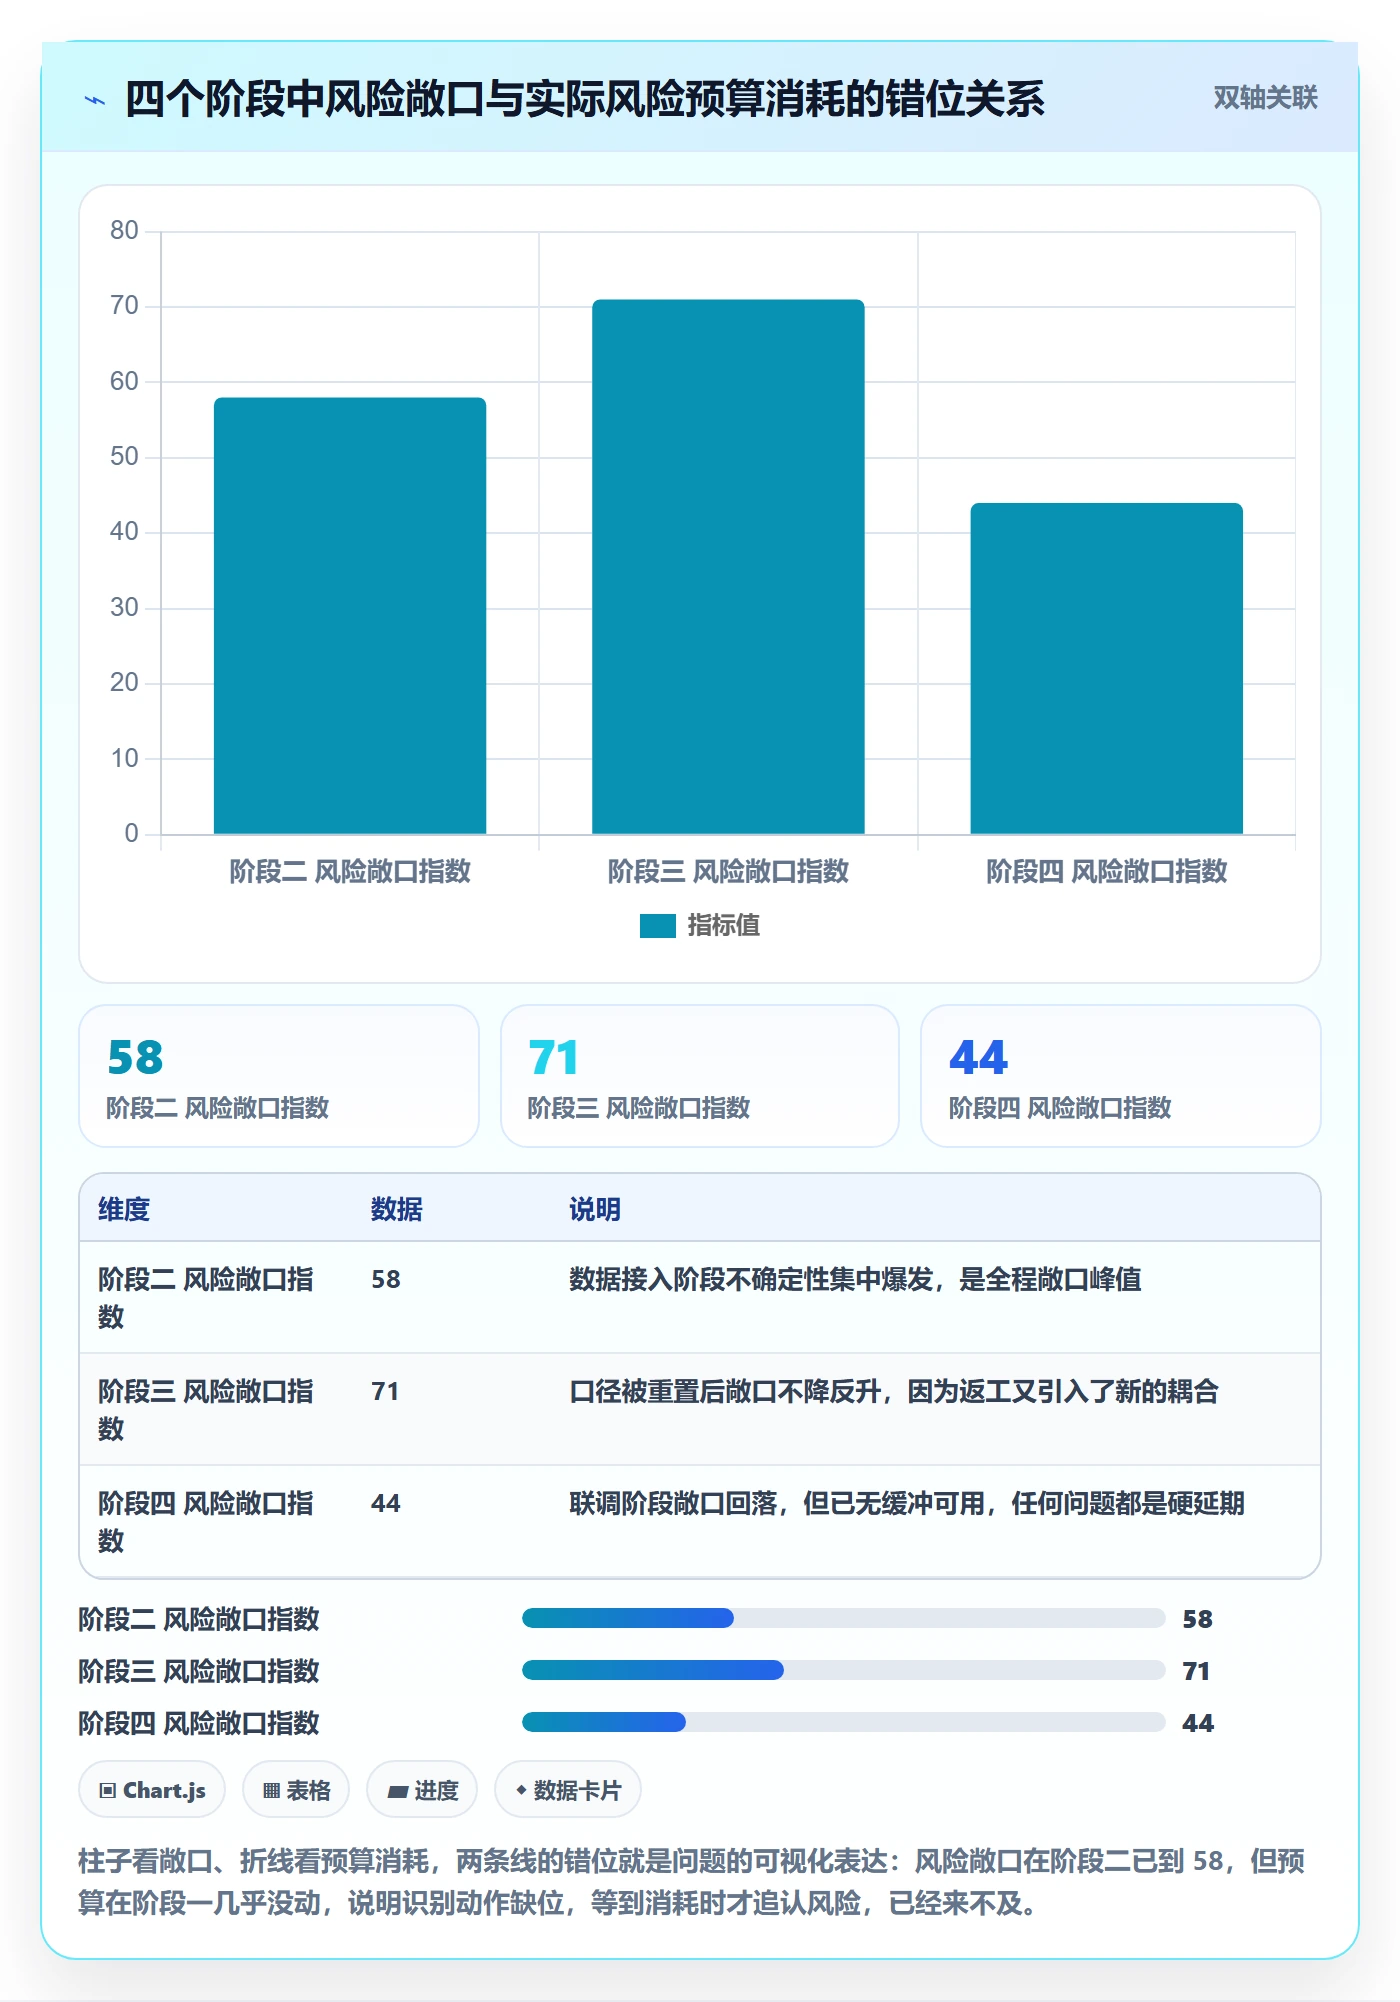Click the lightning icon beside the title
Image resolution: width=1400 pixels, height=2002 pixels.
[x=95, y=100]
